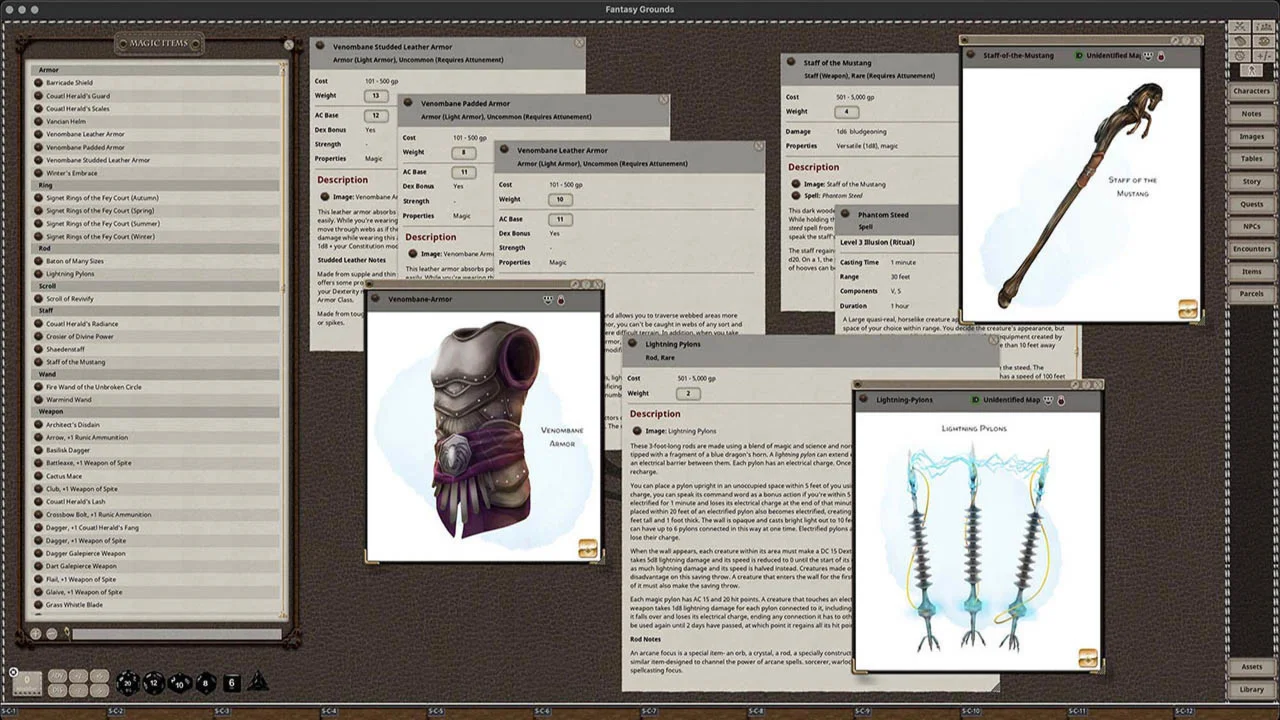Click the Weight field showing 13
Image resolution: width=1280 pixels, height=720 pixels.
[376, 96]
